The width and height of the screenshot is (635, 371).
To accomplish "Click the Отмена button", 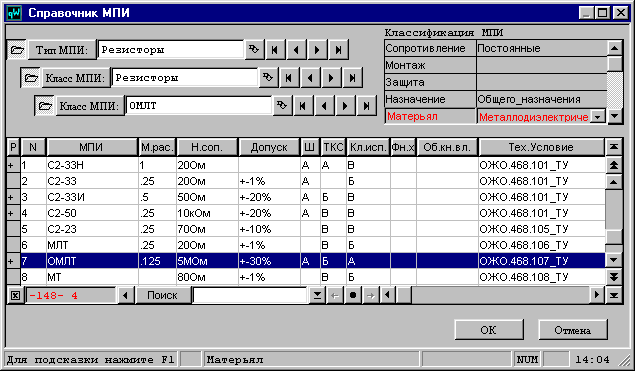I will [x=573, y=330].
